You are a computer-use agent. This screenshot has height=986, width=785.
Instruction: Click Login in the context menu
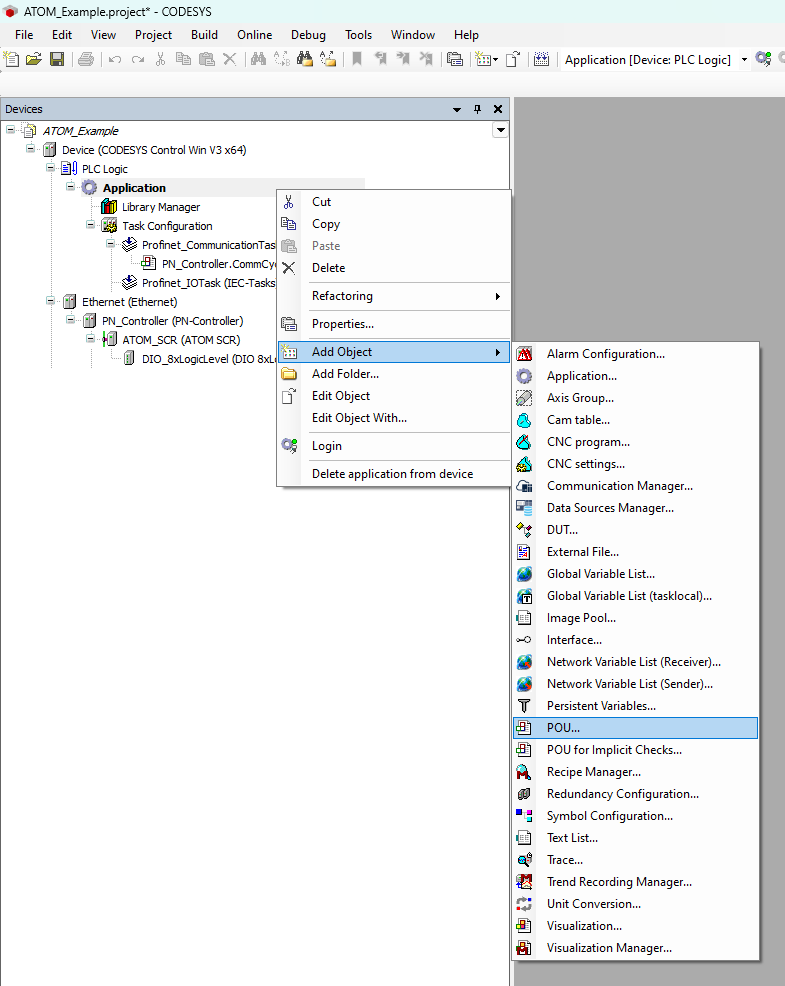point(326,446)
